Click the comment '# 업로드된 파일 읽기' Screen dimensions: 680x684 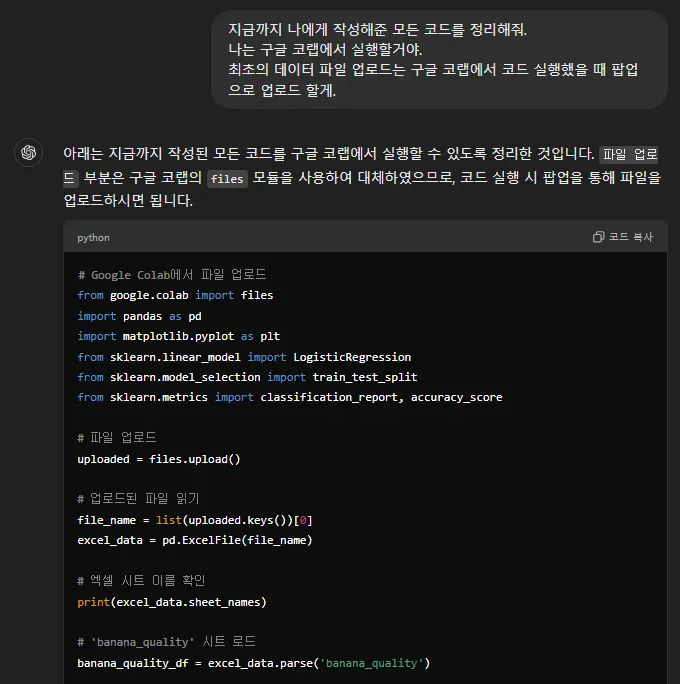[x=138, y=499]
